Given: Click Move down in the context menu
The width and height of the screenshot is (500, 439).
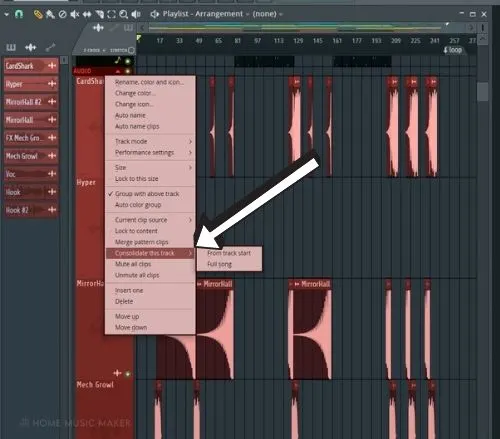Looking at the screenshot, I should click(x=150, y=327).
